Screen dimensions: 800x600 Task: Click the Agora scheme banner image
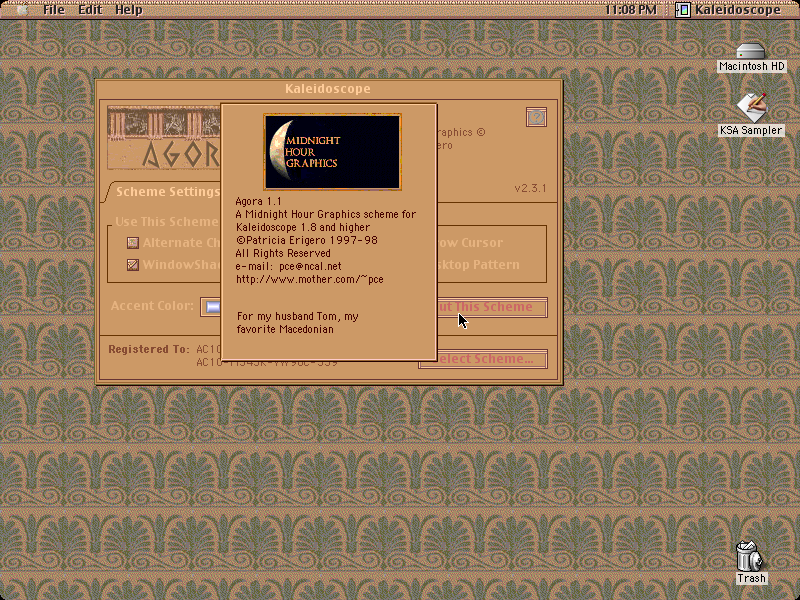pos(164,137)
